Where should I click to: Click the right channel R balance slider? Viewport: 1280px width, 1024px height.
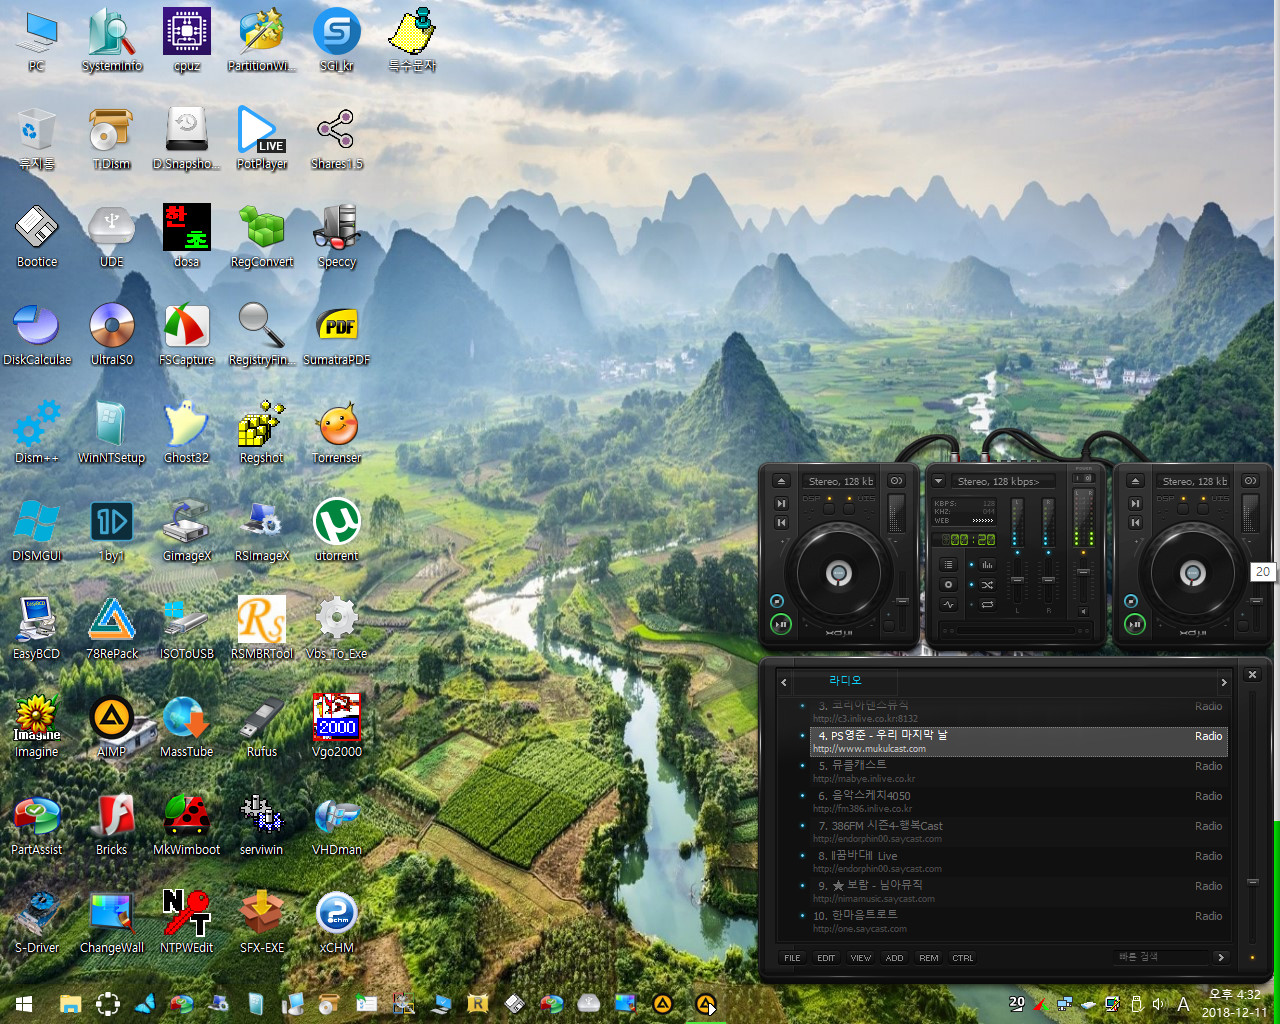click(1048, 580)
